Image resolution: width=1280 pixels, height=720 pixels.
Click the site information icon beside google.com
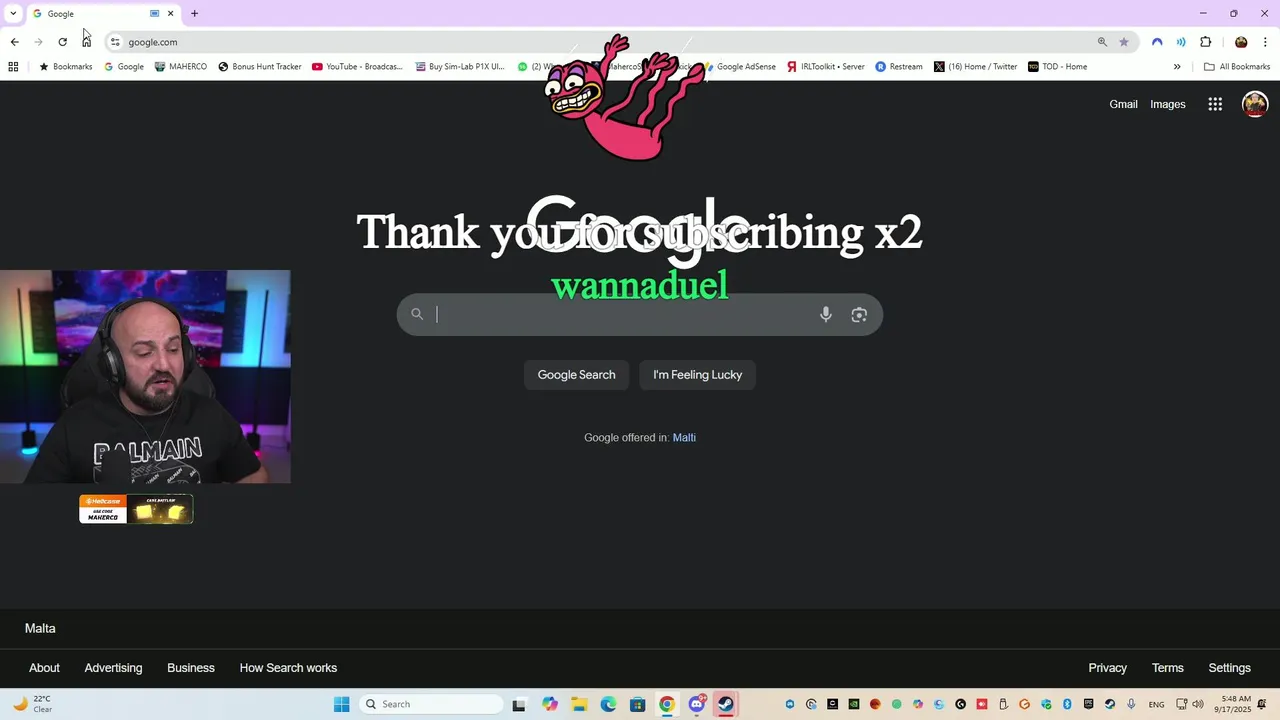(115, 42)
